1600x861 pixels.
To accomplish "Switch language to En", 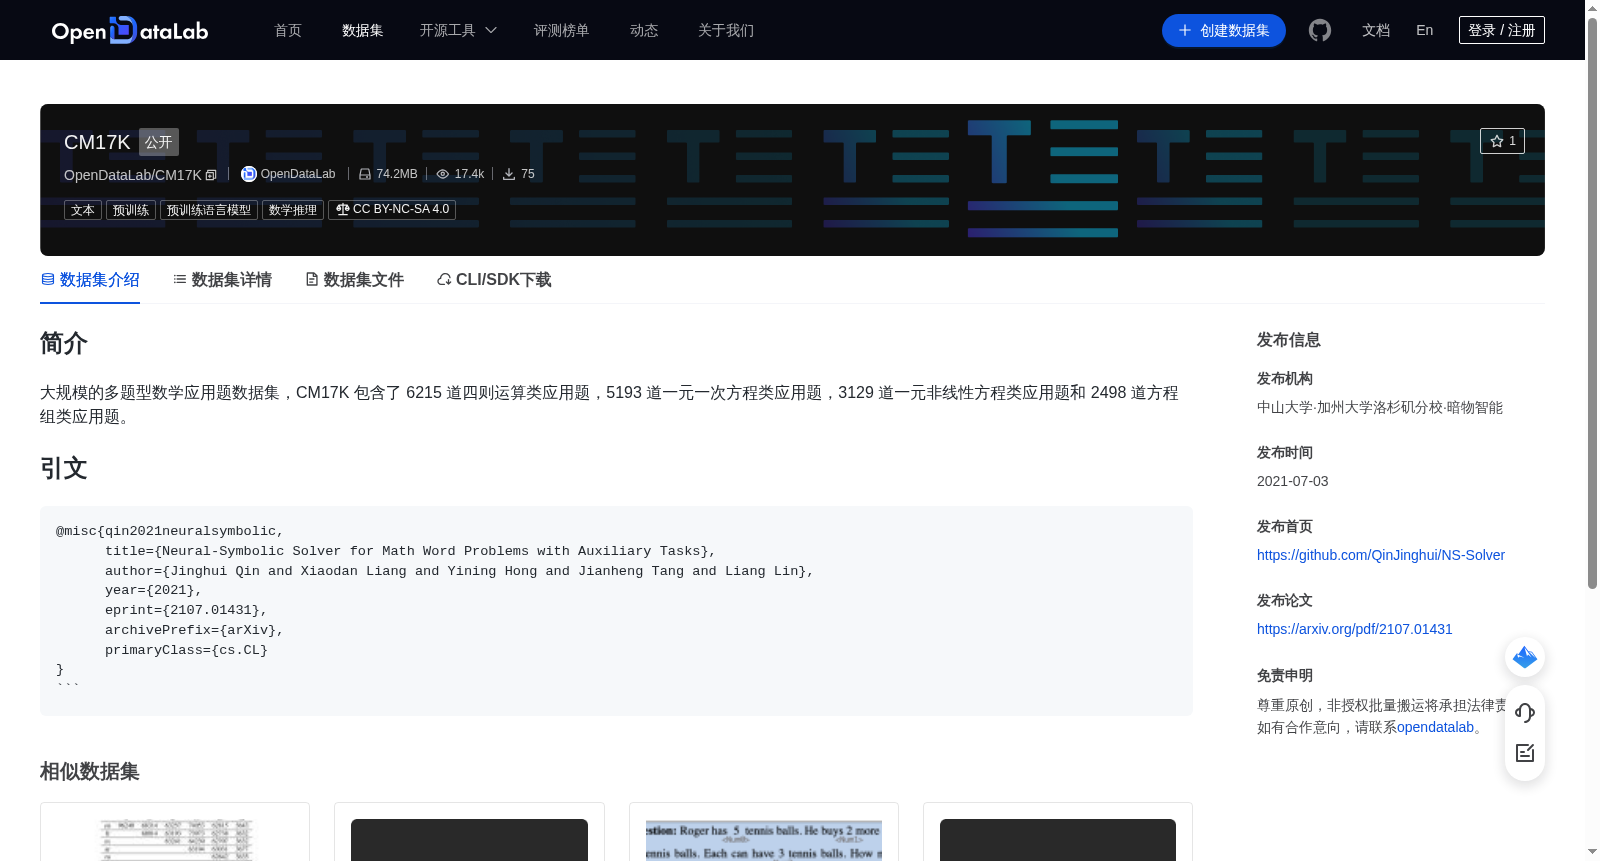I will (1425, 30).
